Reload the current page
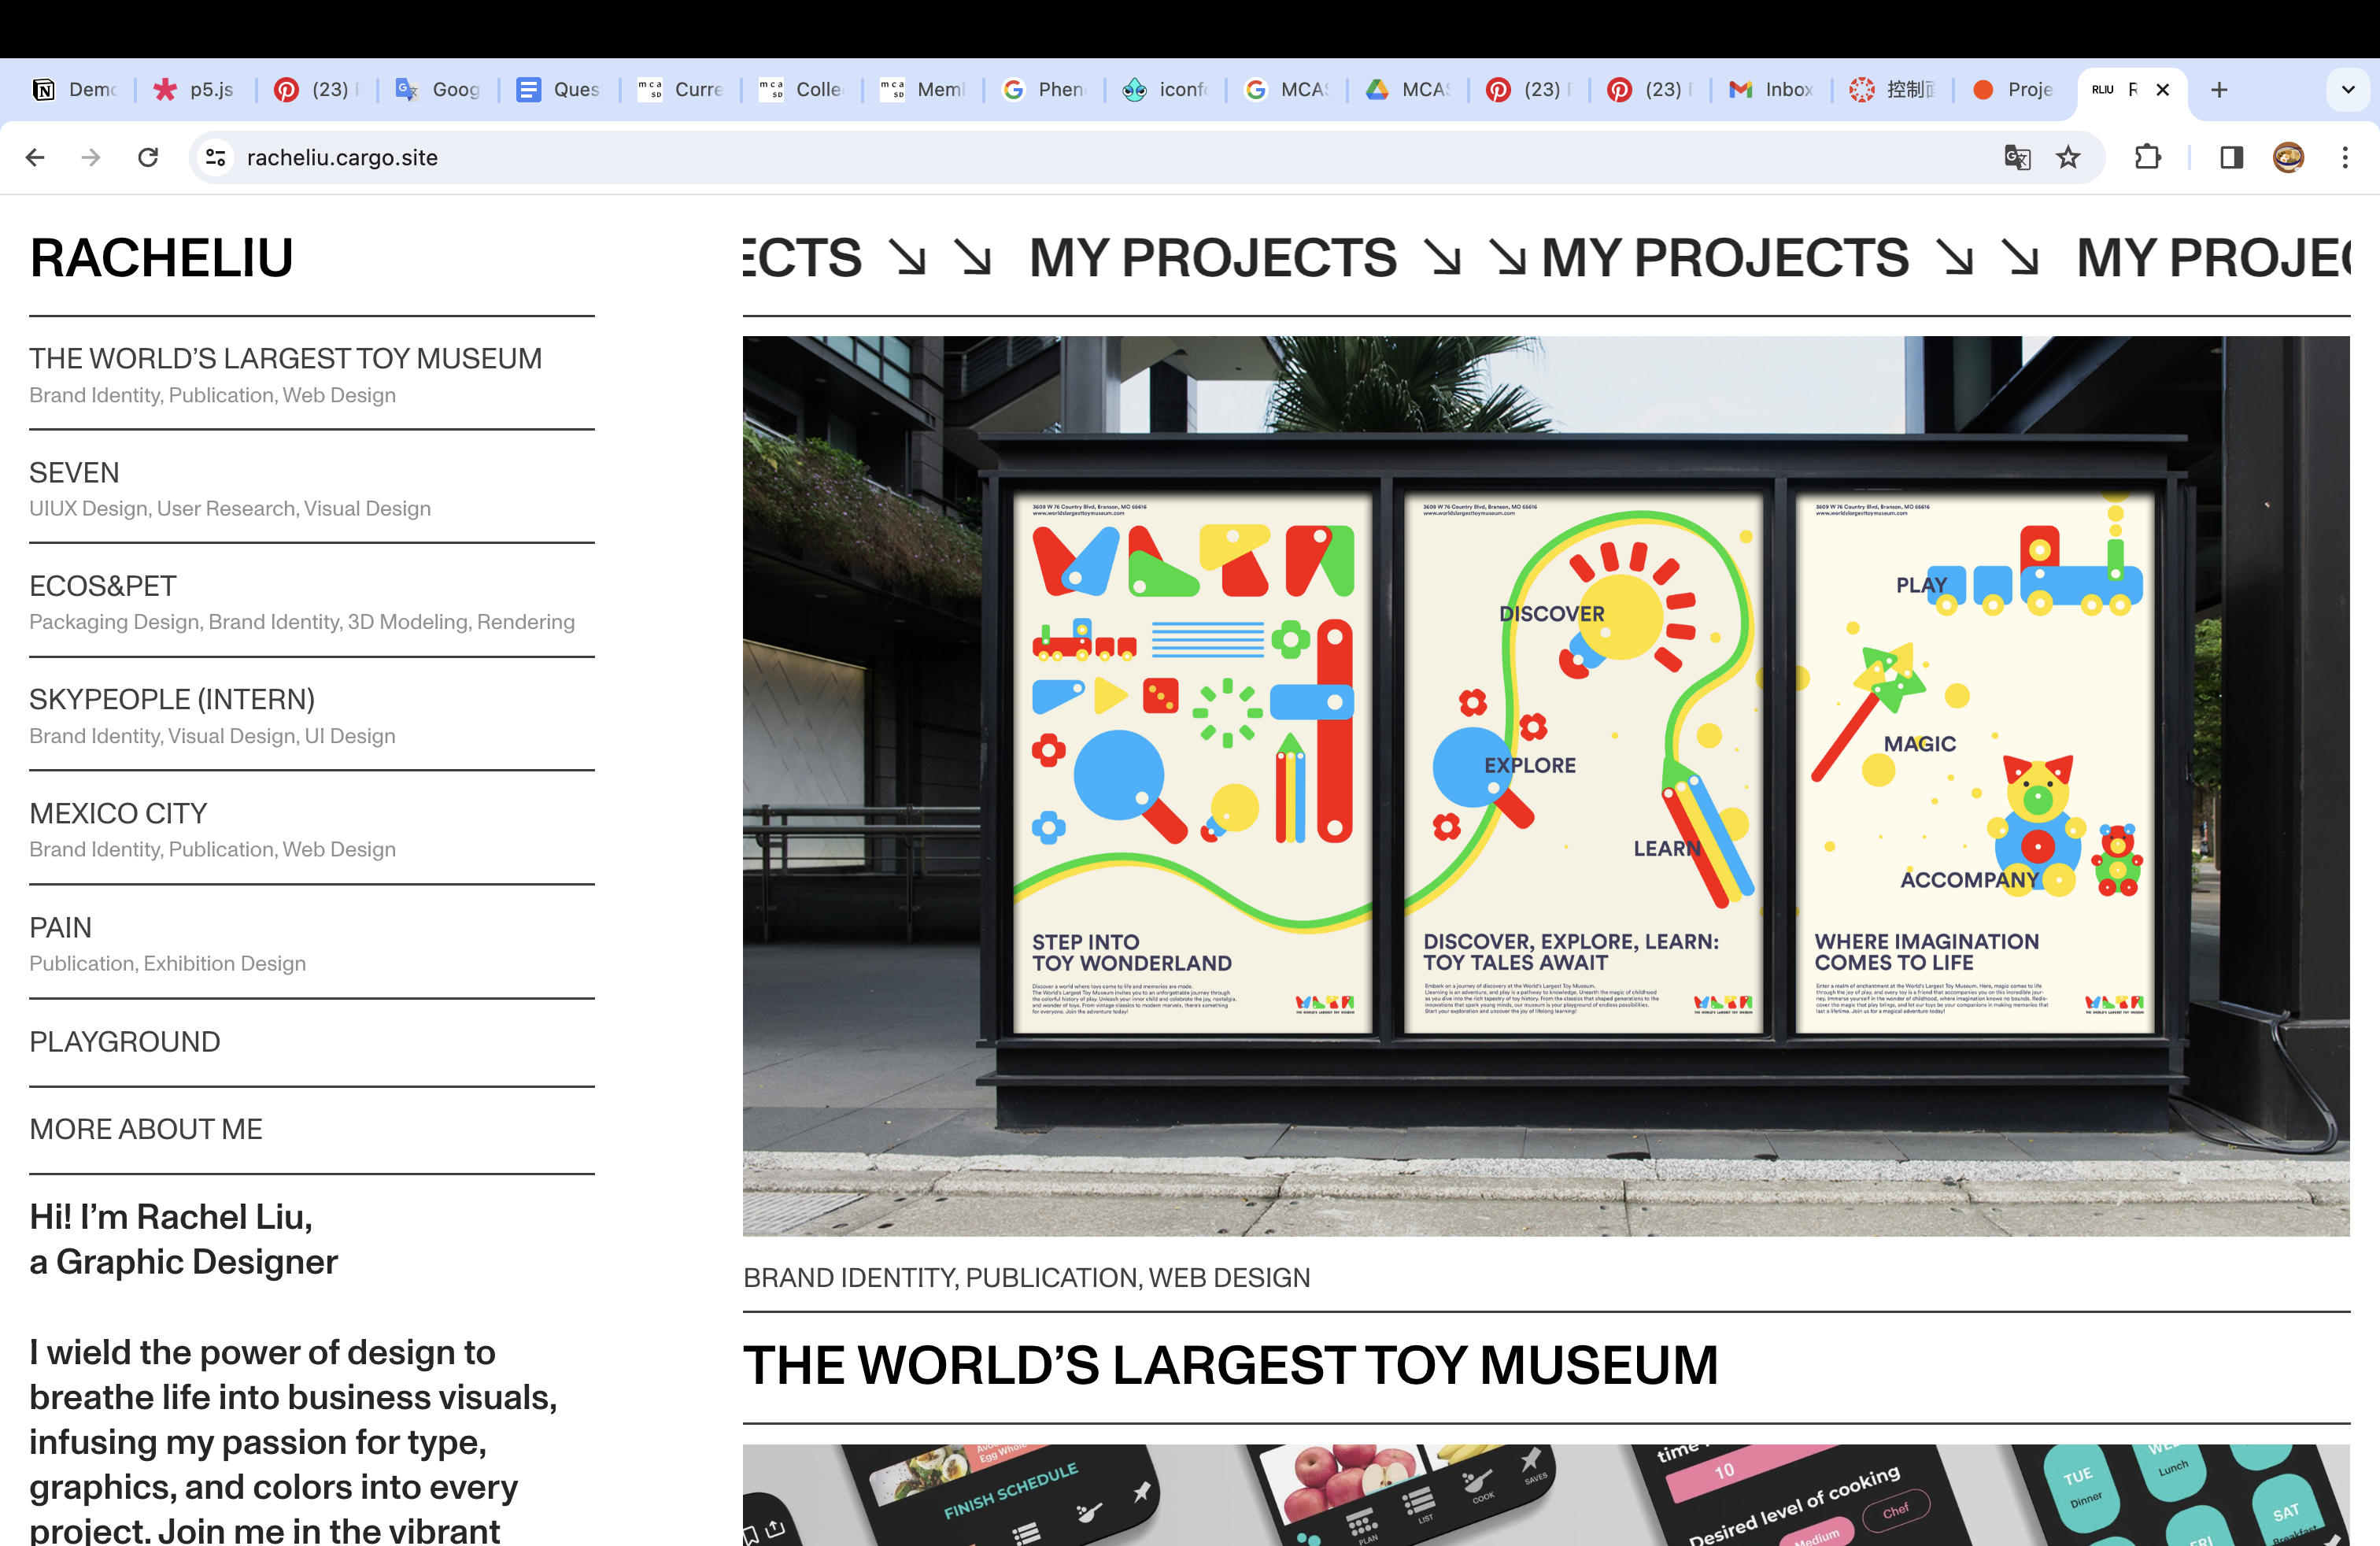This screenshot has width=2380, height=1546. (148, 157)
